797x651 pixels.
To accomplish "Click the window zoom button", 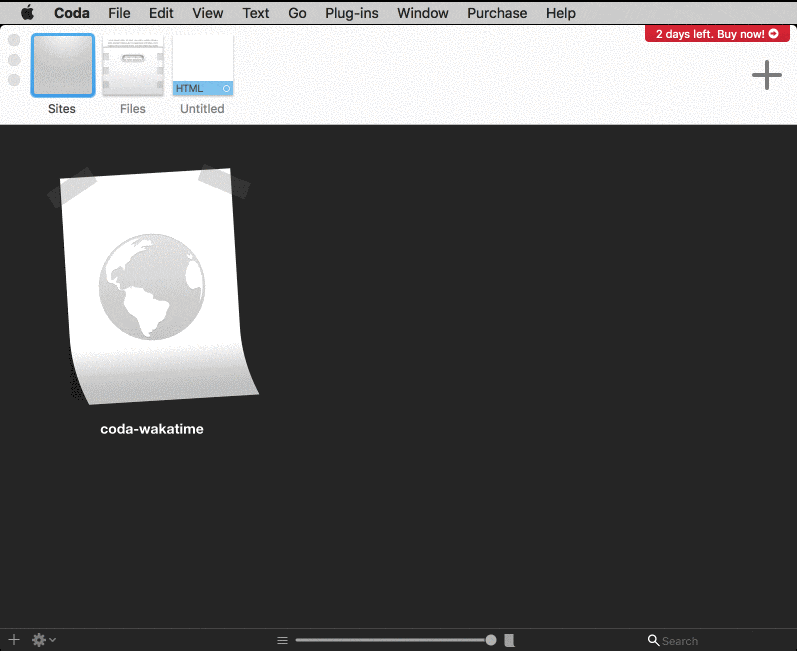I will point(14,80).
